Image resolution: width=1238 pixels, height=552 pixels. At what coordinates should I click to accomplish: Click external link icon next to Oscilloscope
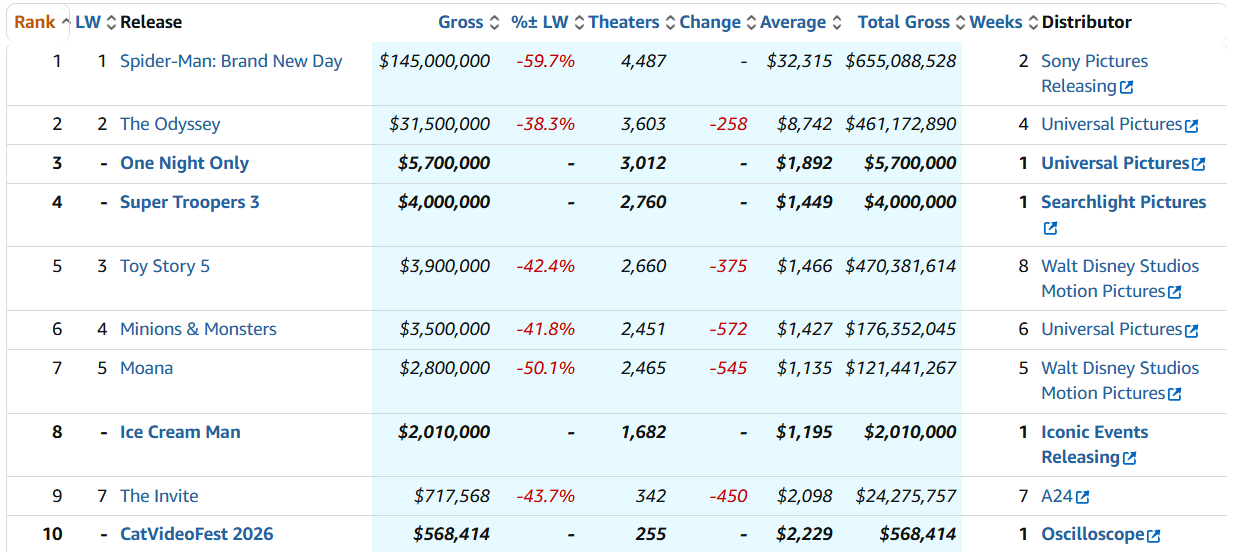1154,536
